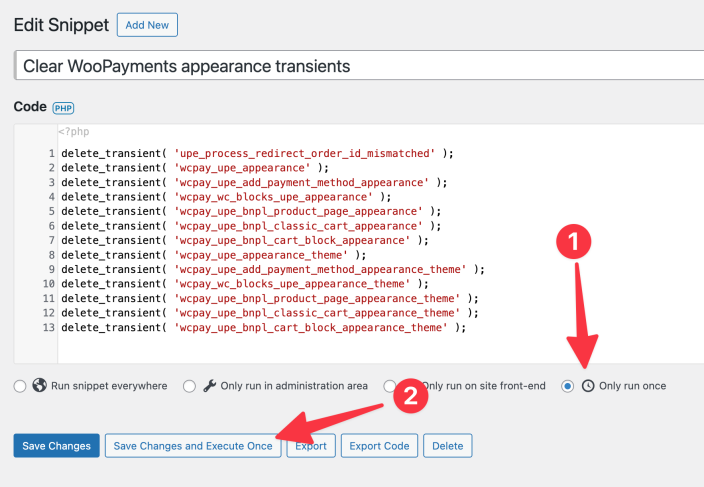This screenshot has height=487, width=704.
Task: Select Only run in administration area radio
Action: click(189, 386)
